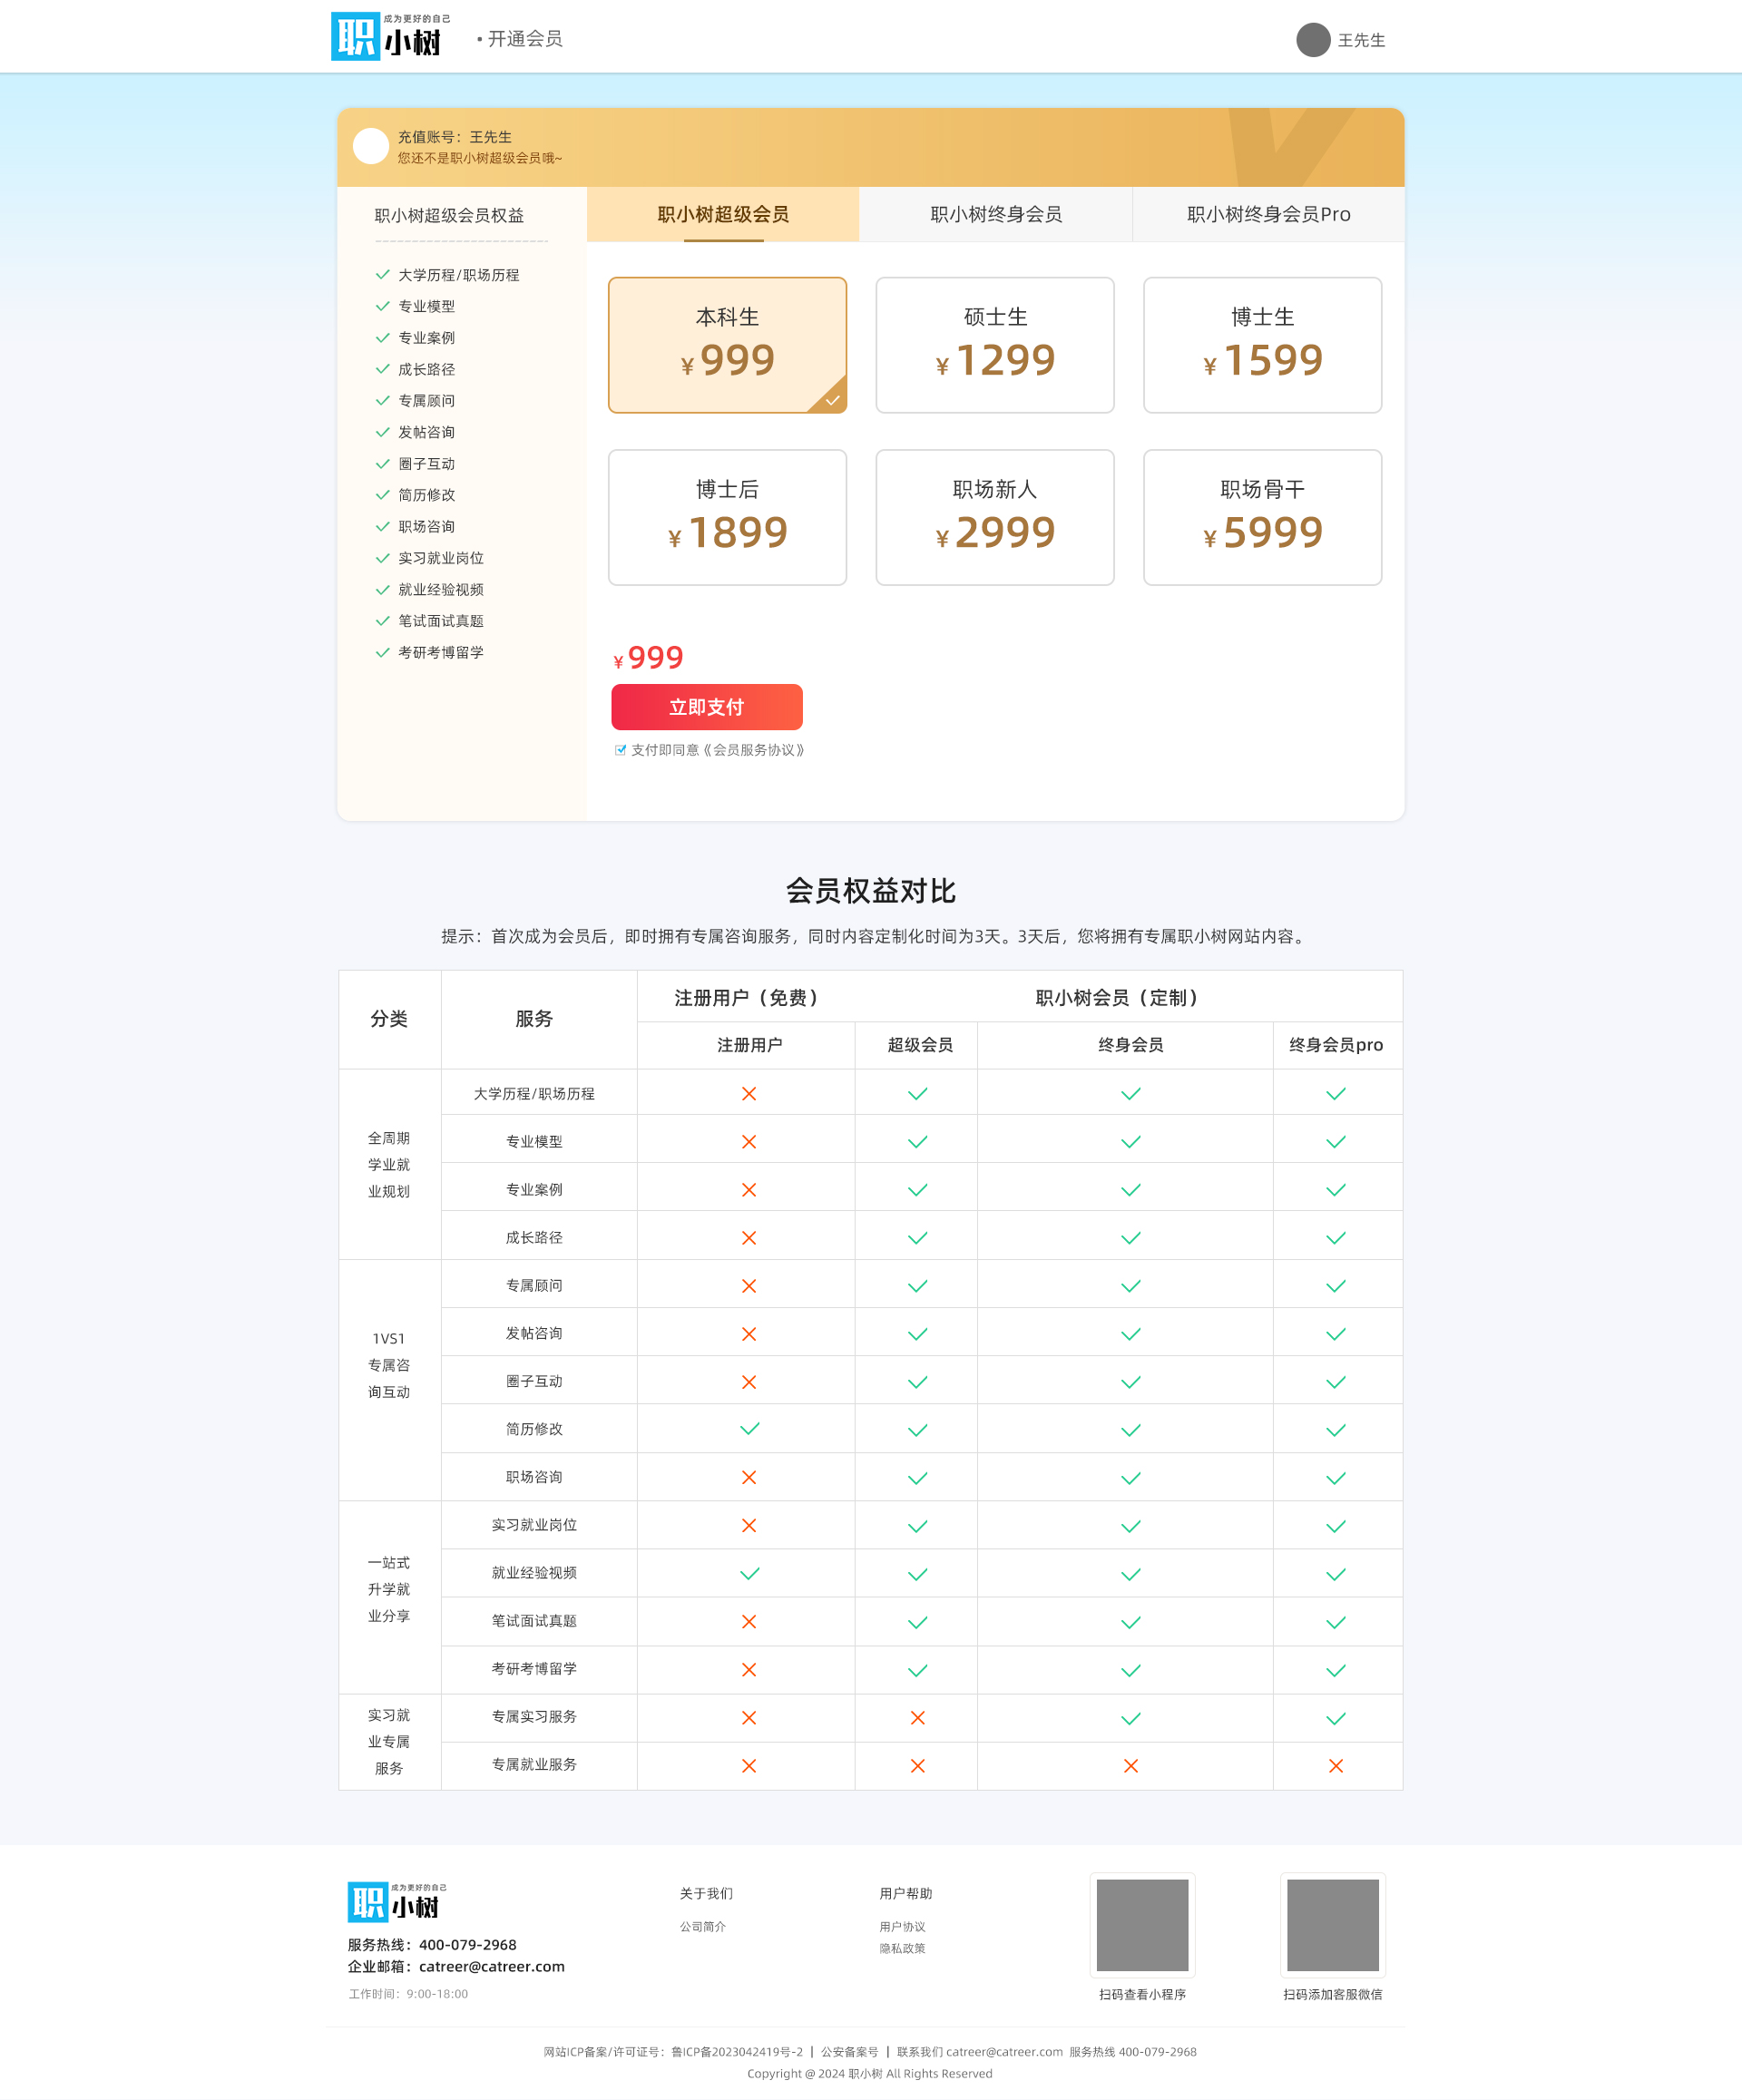
Task: Click the 终身会员pro column header
Action: pyautogui.click(x=1336, y=1045)
